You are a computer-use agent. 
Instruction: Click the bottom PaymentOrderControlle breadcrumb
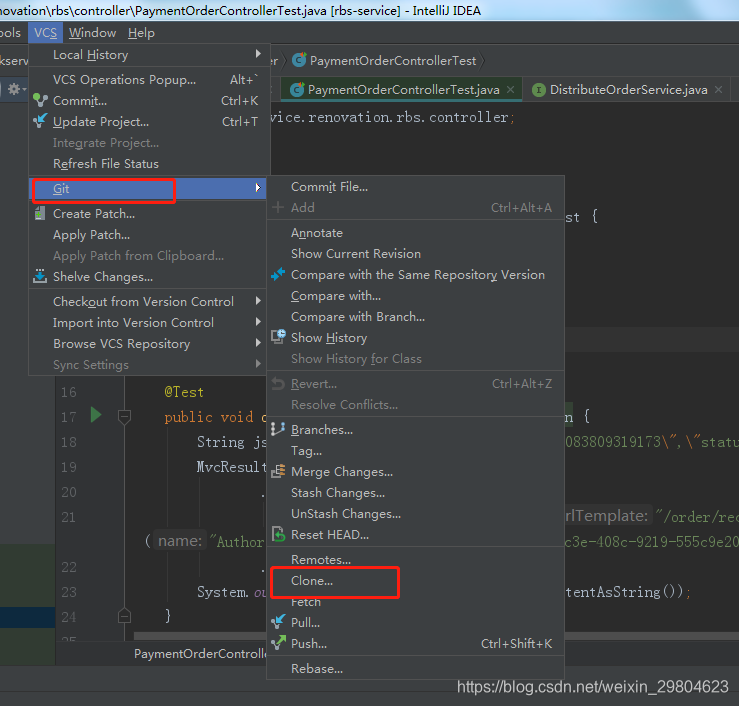(200, 653)
